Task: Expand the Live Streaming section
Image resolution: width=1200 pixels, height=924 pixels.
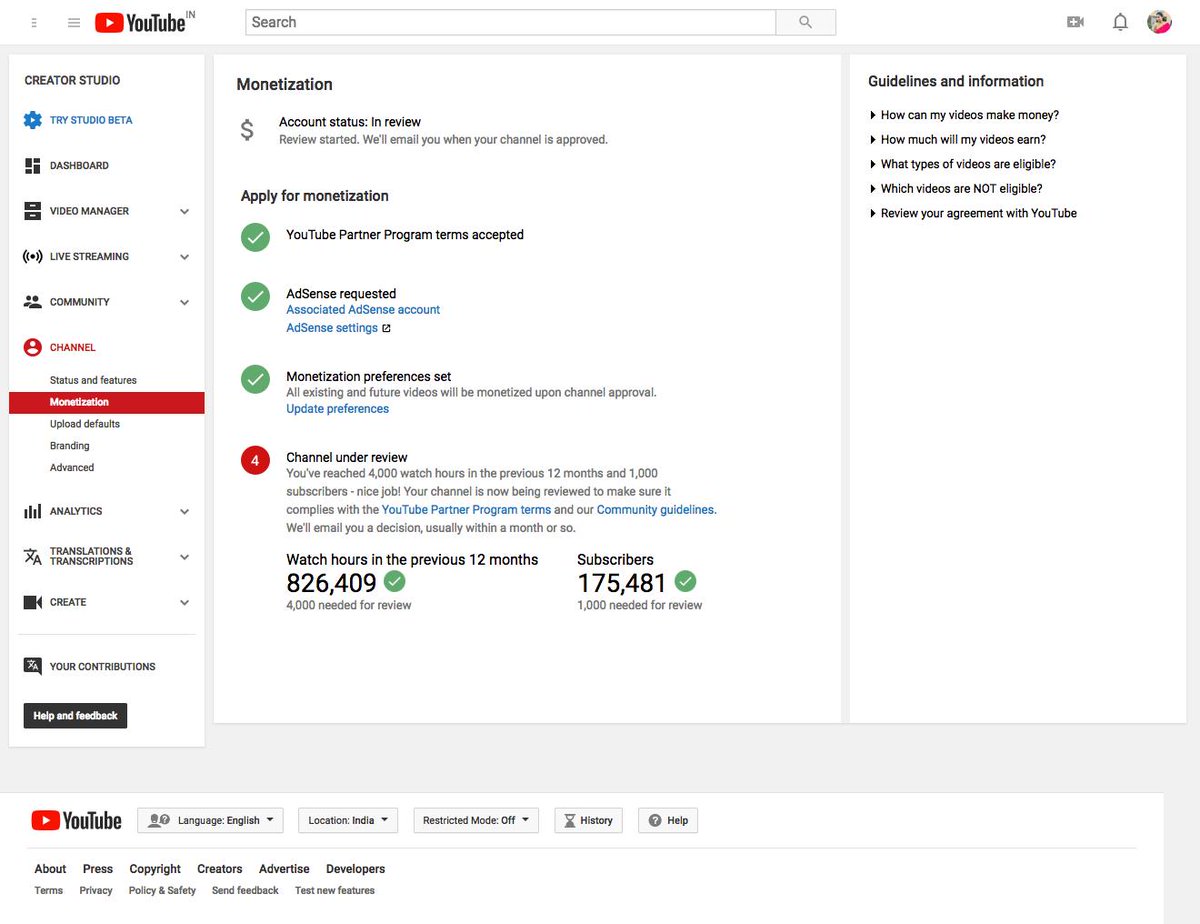Action: [184, 257]
